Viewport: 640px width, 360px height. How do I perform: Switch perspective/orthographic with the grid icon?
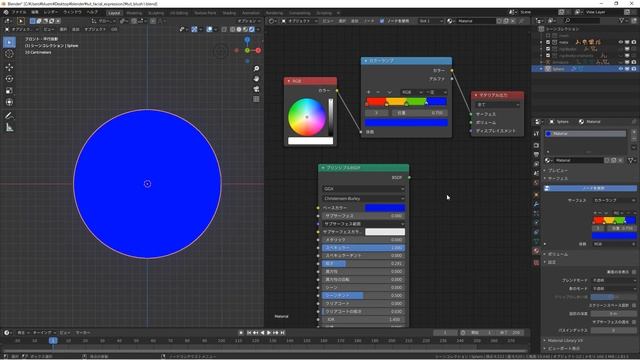[x=256, y=99]
